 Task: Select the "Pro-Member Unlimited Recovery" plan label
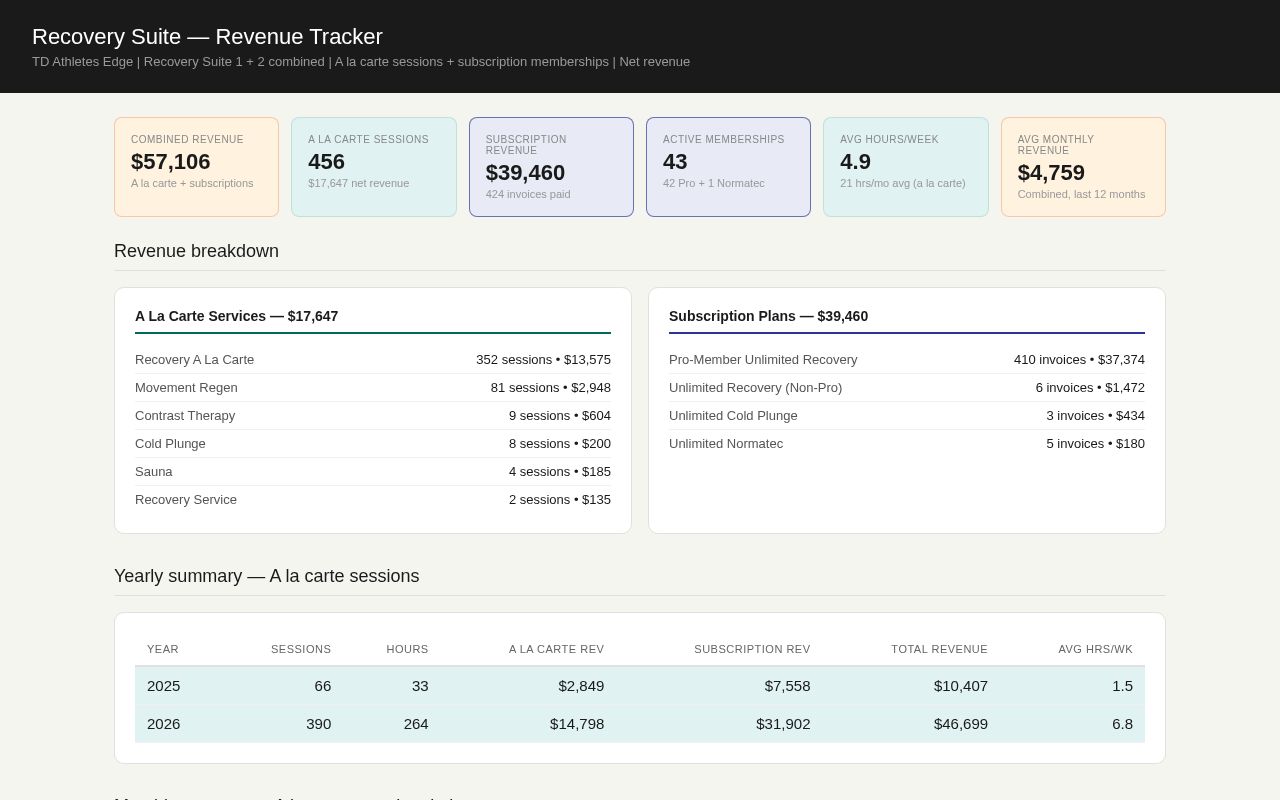point(763,360)
